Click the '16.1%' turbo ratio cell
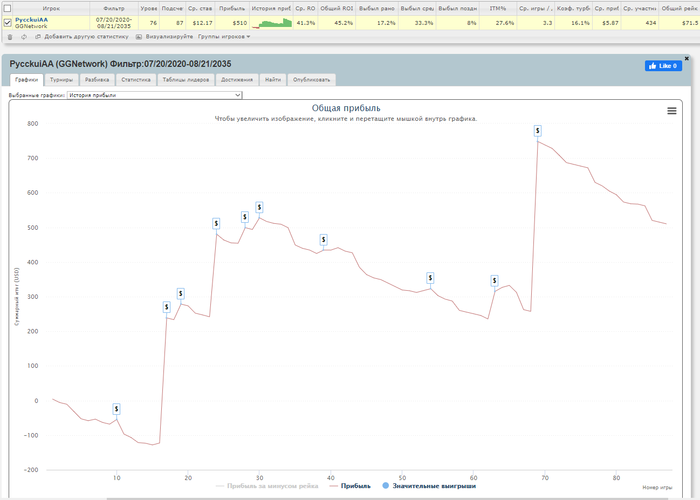The width and height of the screenshot is (700, 500). click(573, 23)
